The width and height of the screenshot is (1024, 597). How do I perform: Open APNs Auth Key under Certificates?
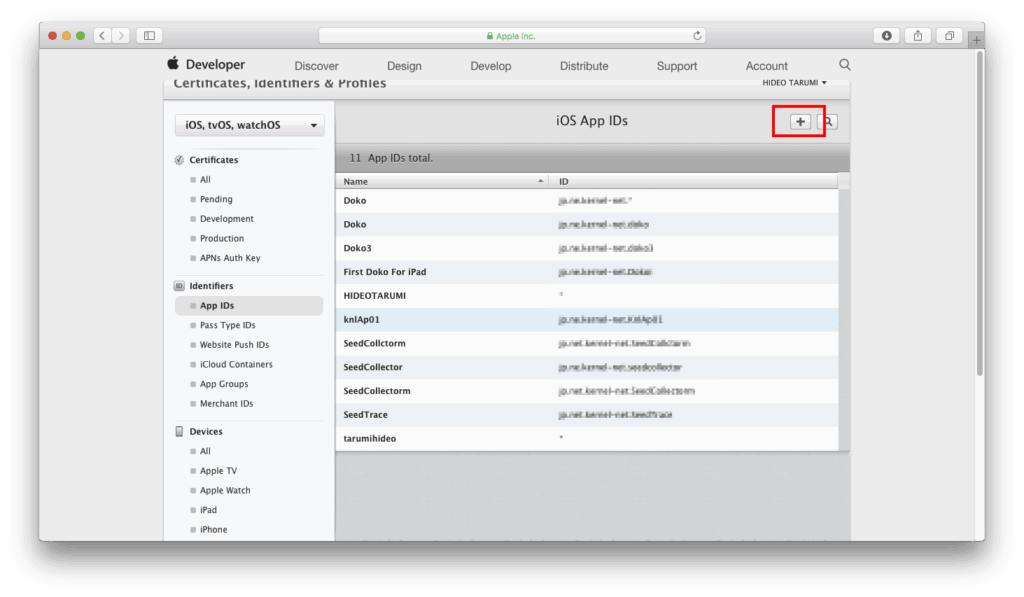coord(230,258)
